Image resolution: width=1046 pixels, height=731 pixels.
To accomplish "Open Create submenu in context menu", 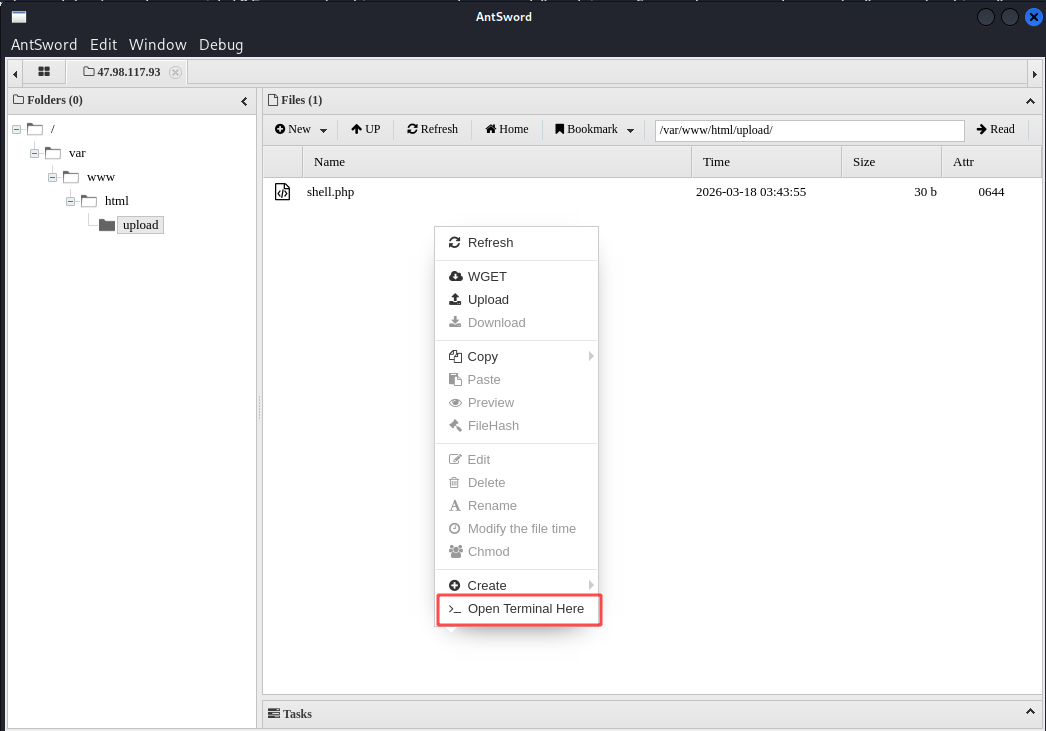I will pyautogui.click(x=516, y=586).
